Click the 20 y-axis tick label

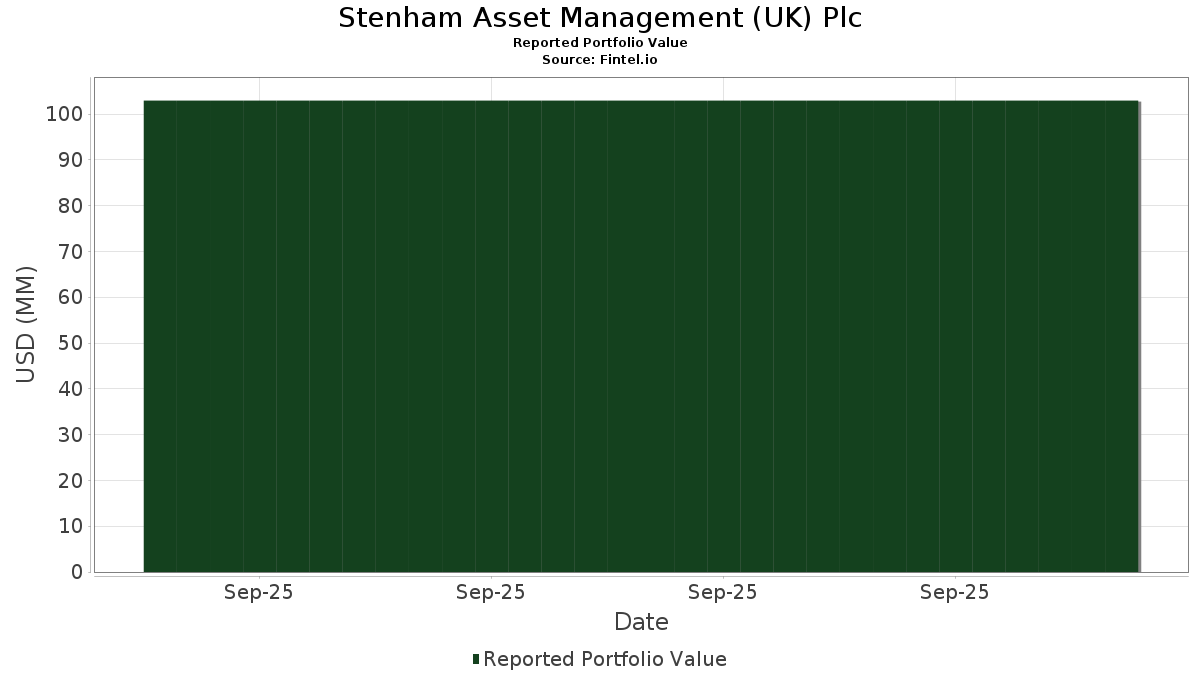[x=69, y=481]
